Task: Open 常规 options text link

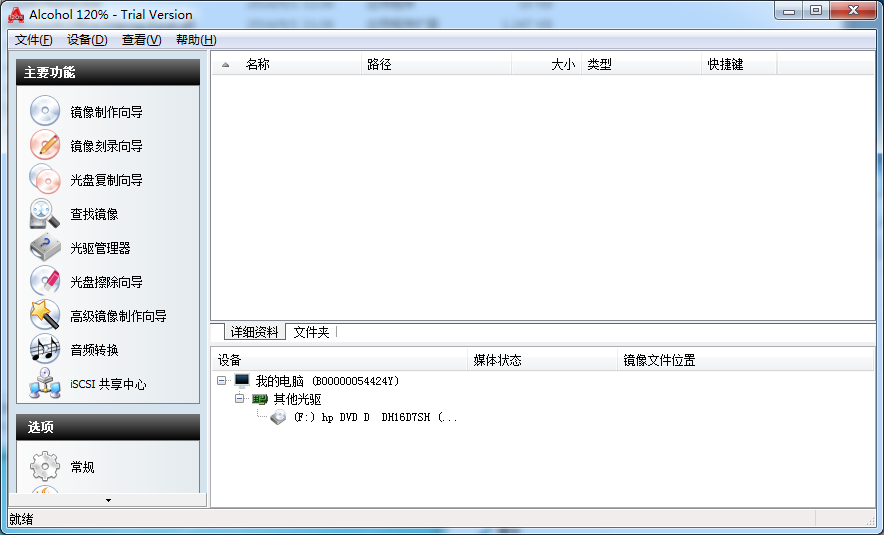Action: pos(82,467)
